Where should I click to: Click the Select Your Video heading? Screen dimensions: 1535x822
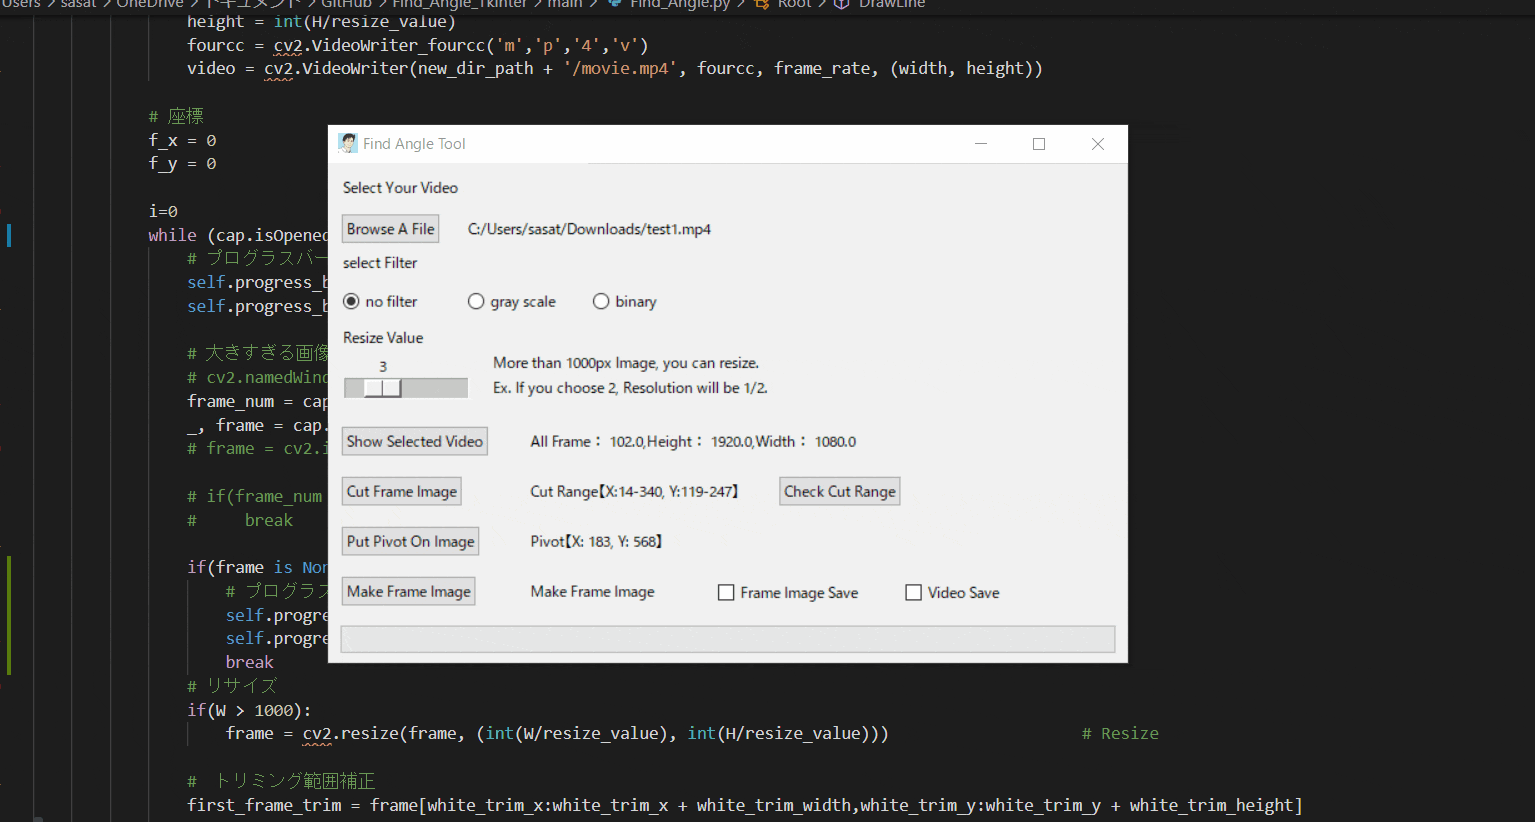click(400, 187)
